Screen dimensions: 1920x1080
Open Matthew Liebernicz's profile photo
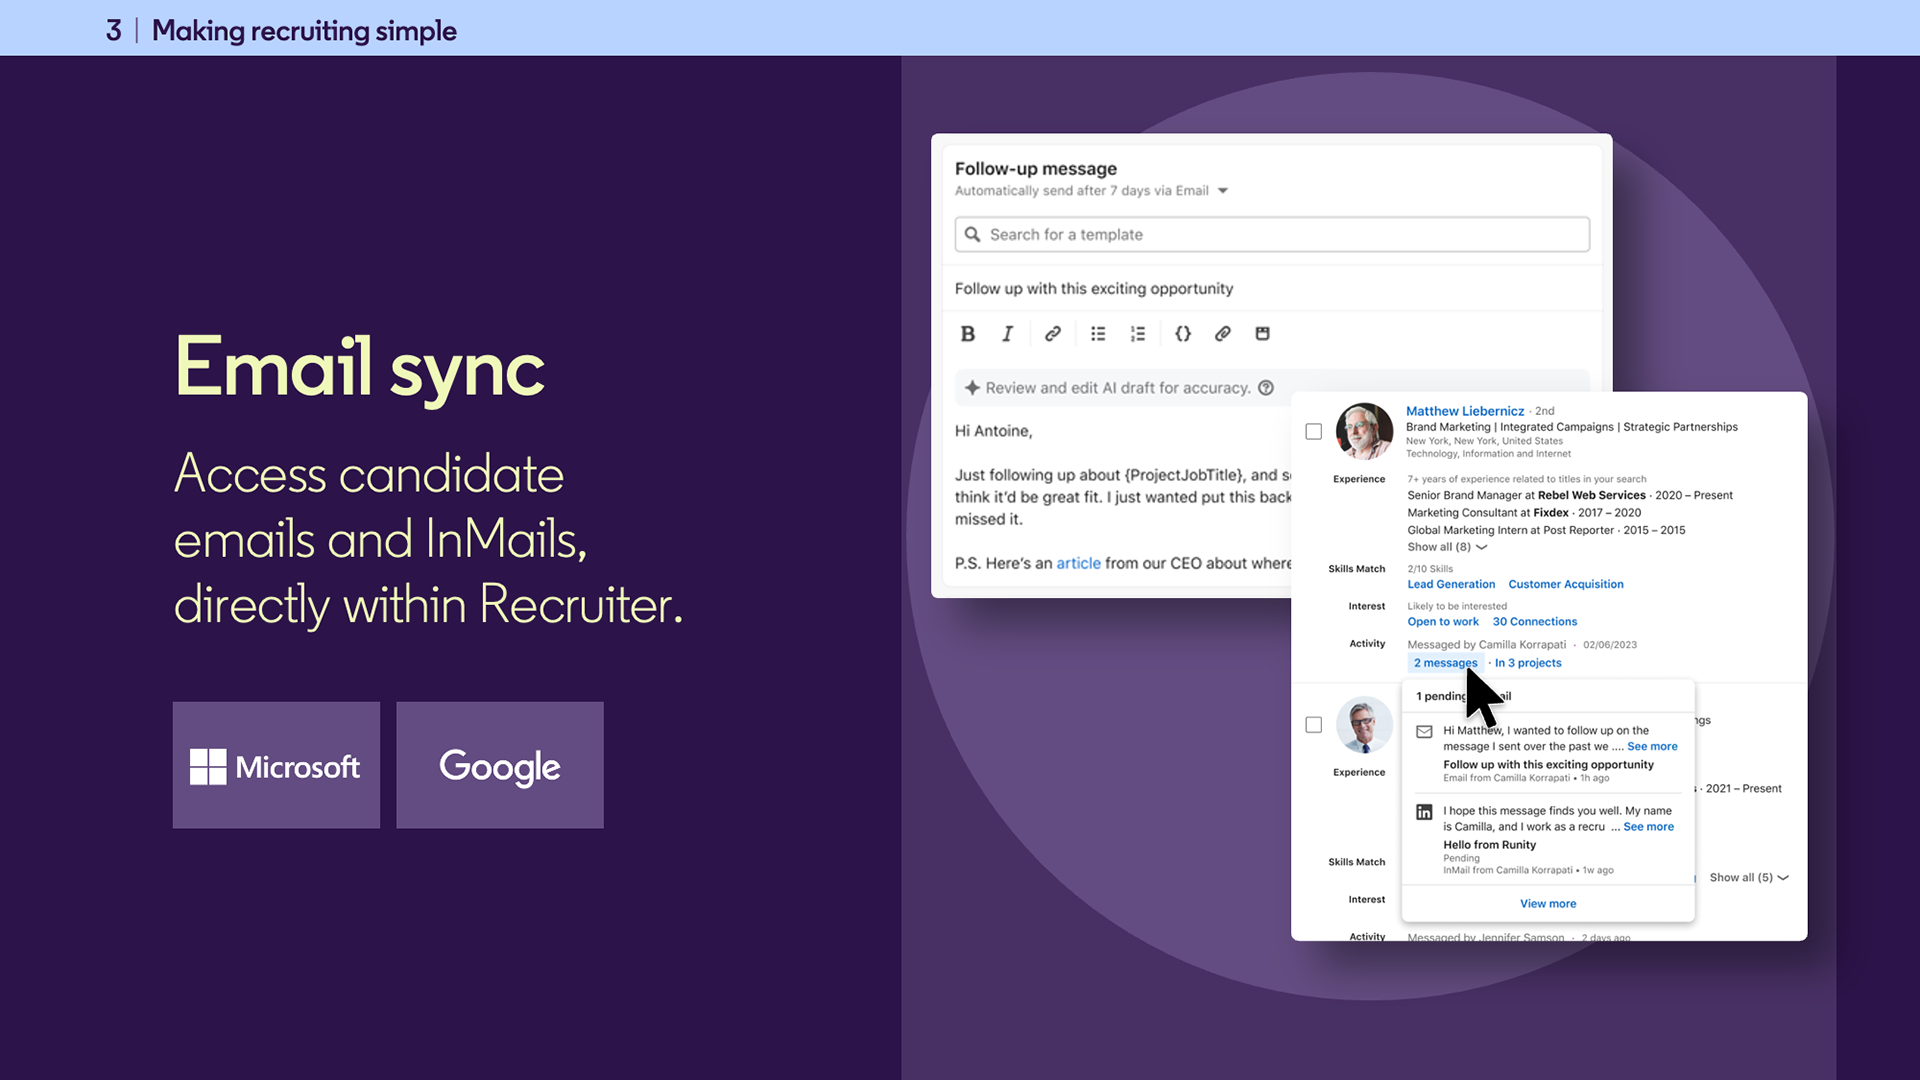tap(1364, 431)
